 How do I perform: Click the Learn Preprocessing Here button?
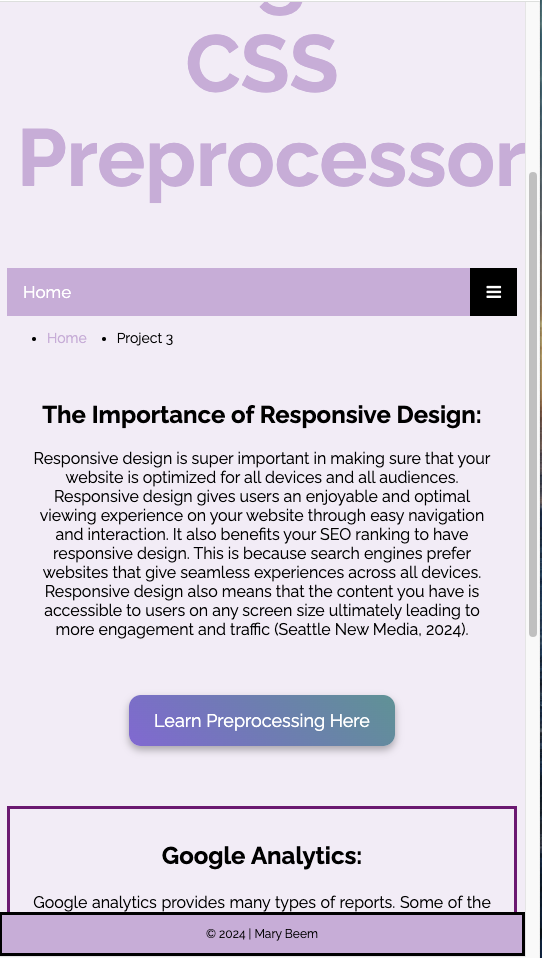[x=262, y=720]
